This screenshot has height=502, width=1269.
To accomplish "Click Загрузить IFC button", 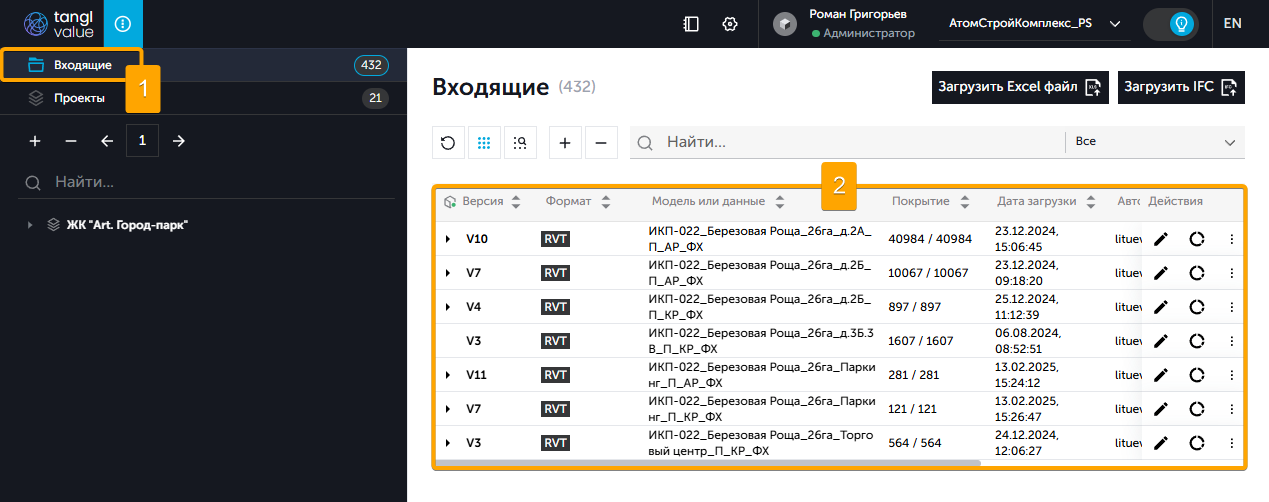I will coord(1180,87).
